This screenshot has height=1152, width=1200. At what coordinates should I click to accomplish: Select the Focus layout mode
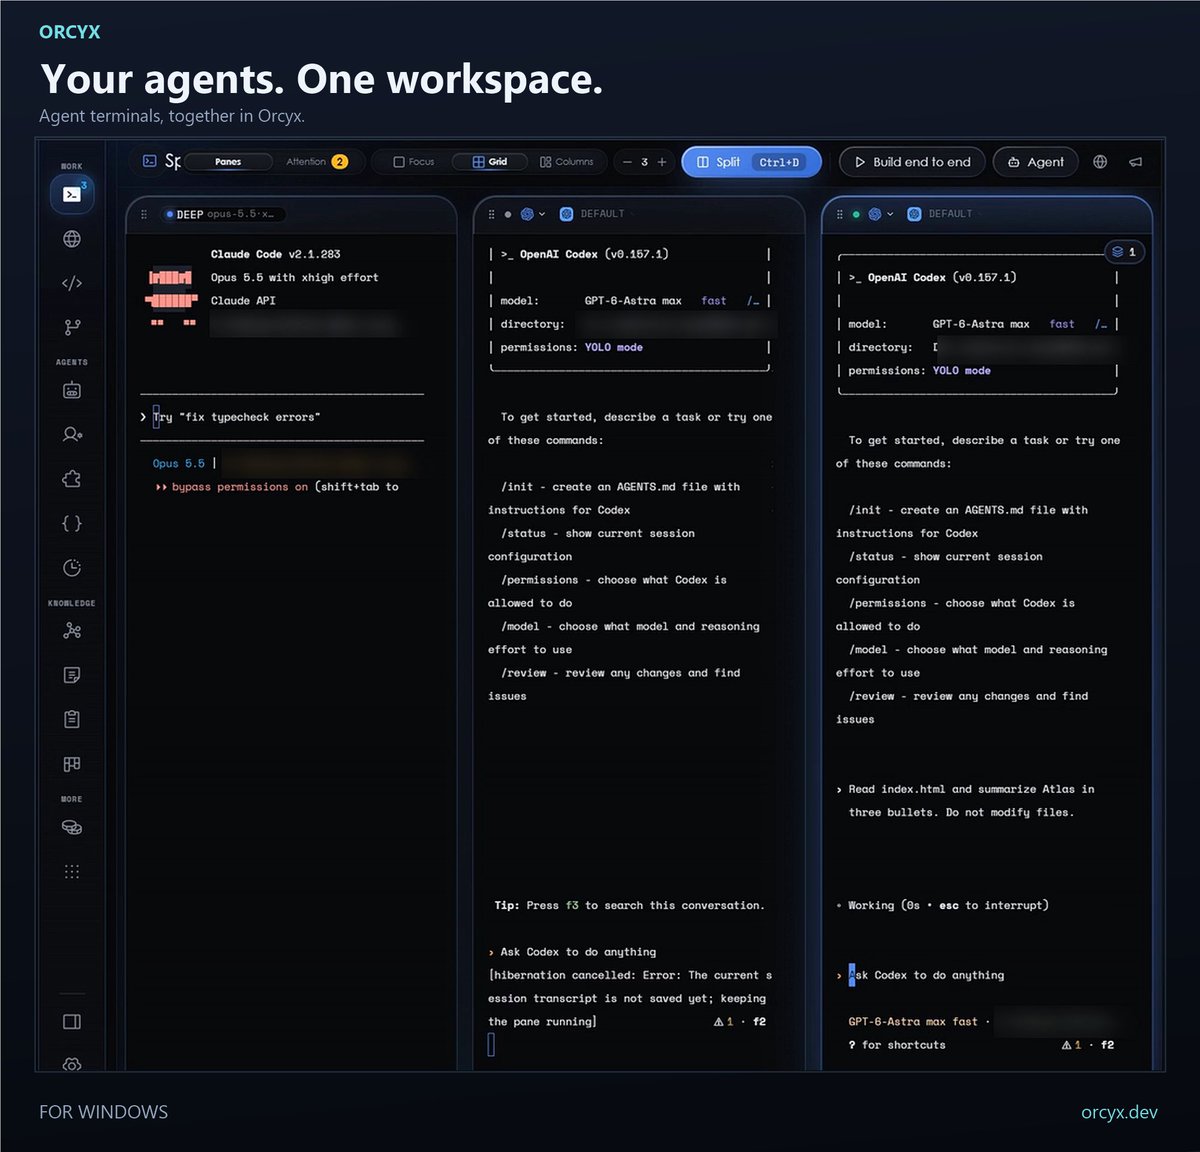[413, 161]
